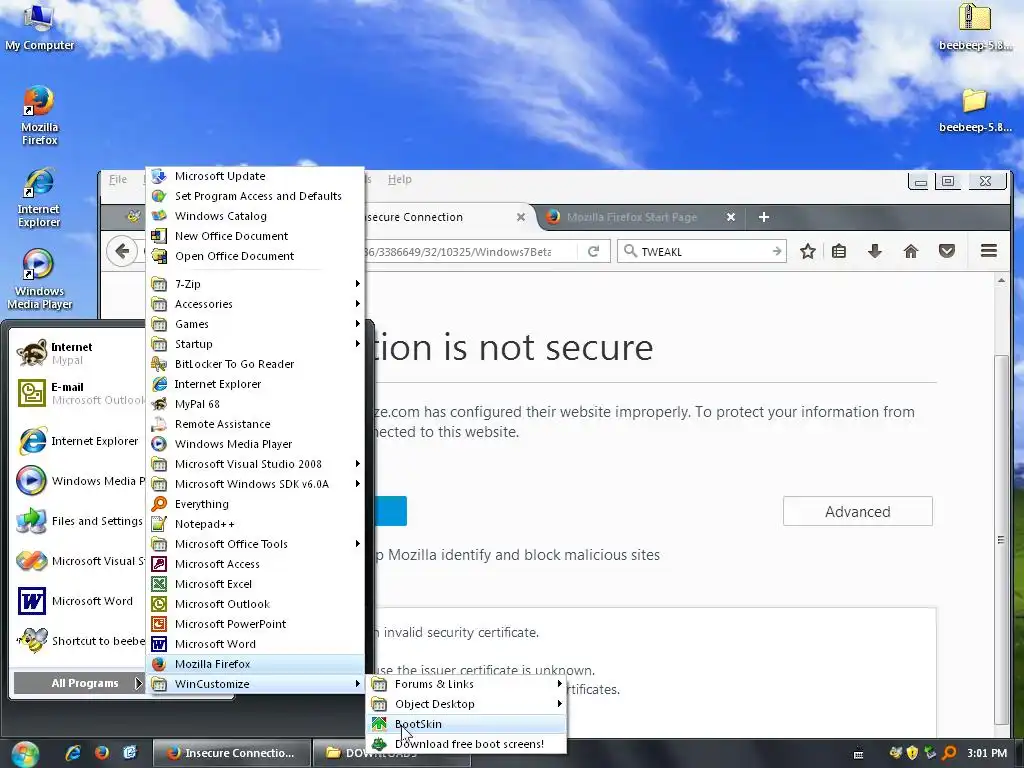
Task: Open Microsoft Access from the programs list
Action: point(255,564)
